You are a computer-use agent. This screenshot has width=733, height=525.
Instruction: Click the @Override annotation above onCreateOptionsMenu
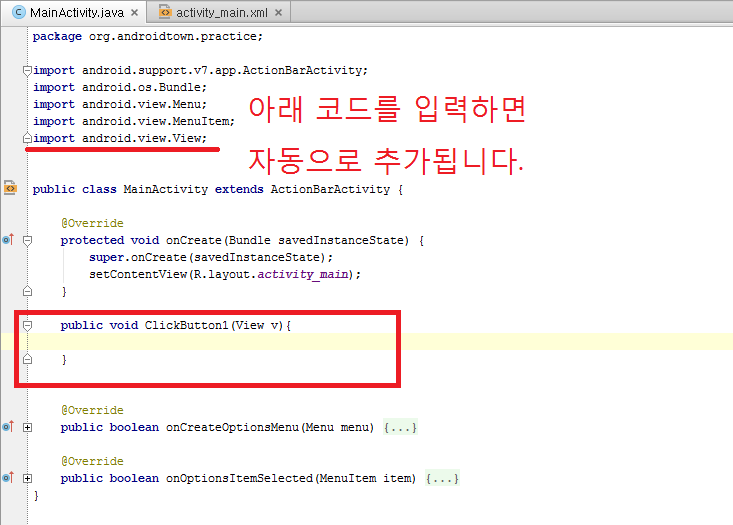(92, 410)
